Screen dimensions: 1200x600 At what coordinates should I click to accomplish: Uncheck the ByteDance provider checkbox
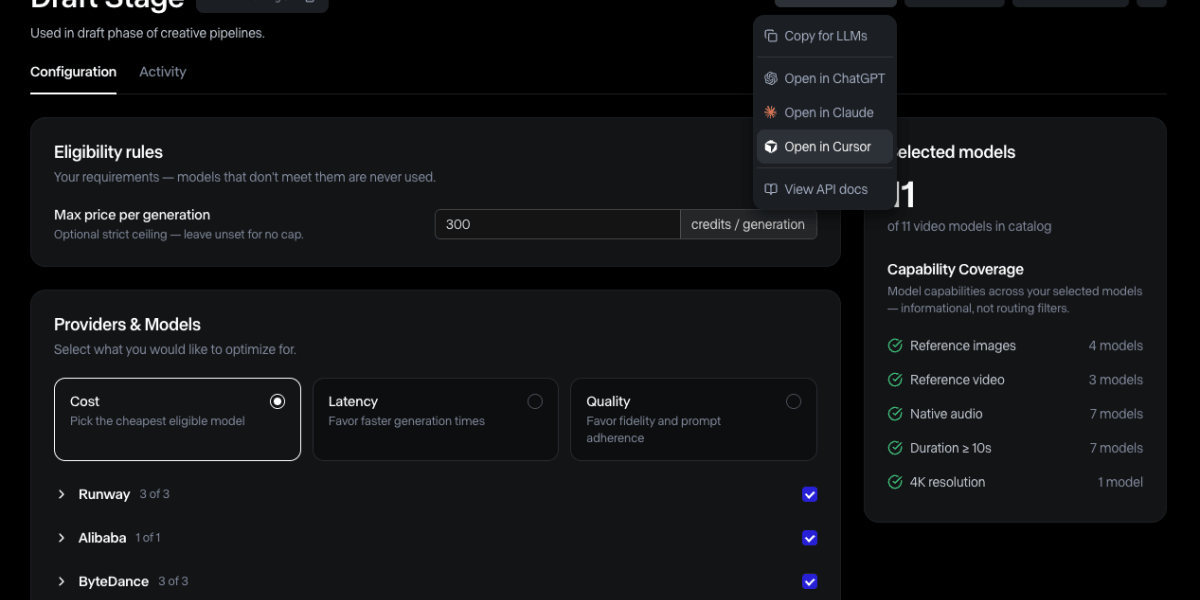(810, 582)
